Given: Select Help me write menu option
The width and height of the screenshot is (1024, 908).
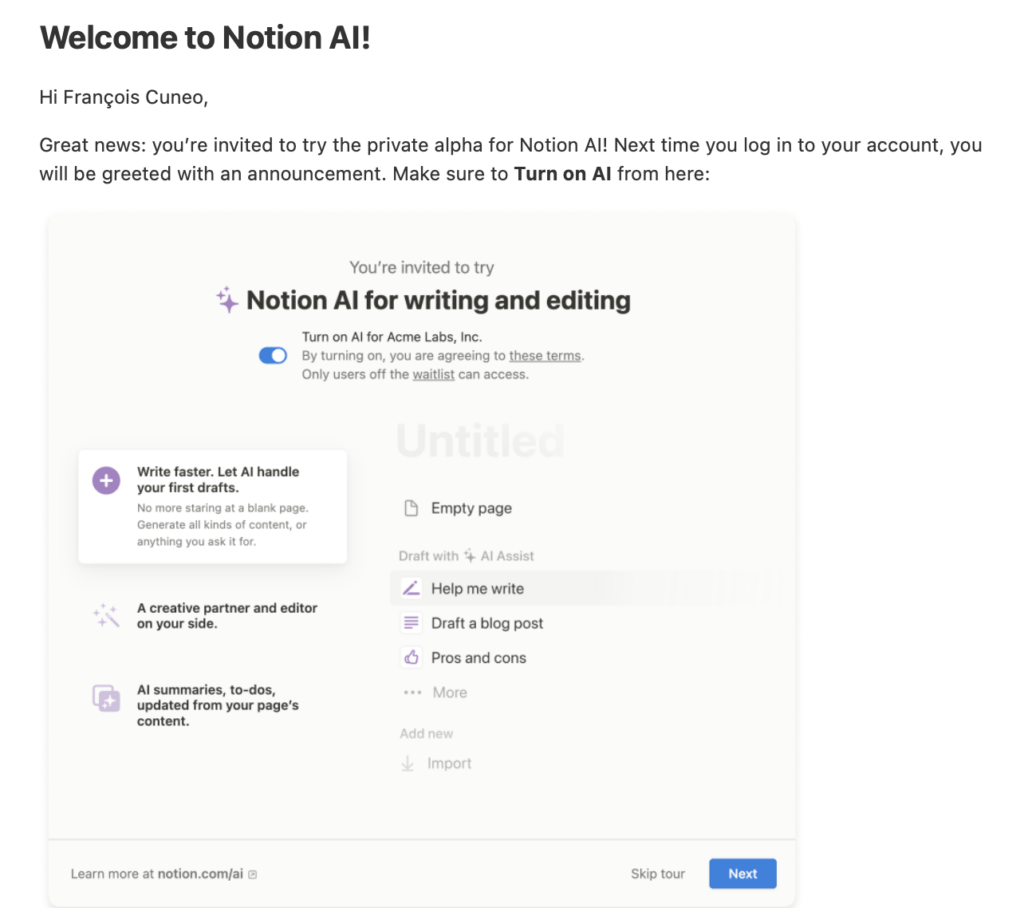Looking at the screenshot, I should pyautogui.click(x=477, y=589).
